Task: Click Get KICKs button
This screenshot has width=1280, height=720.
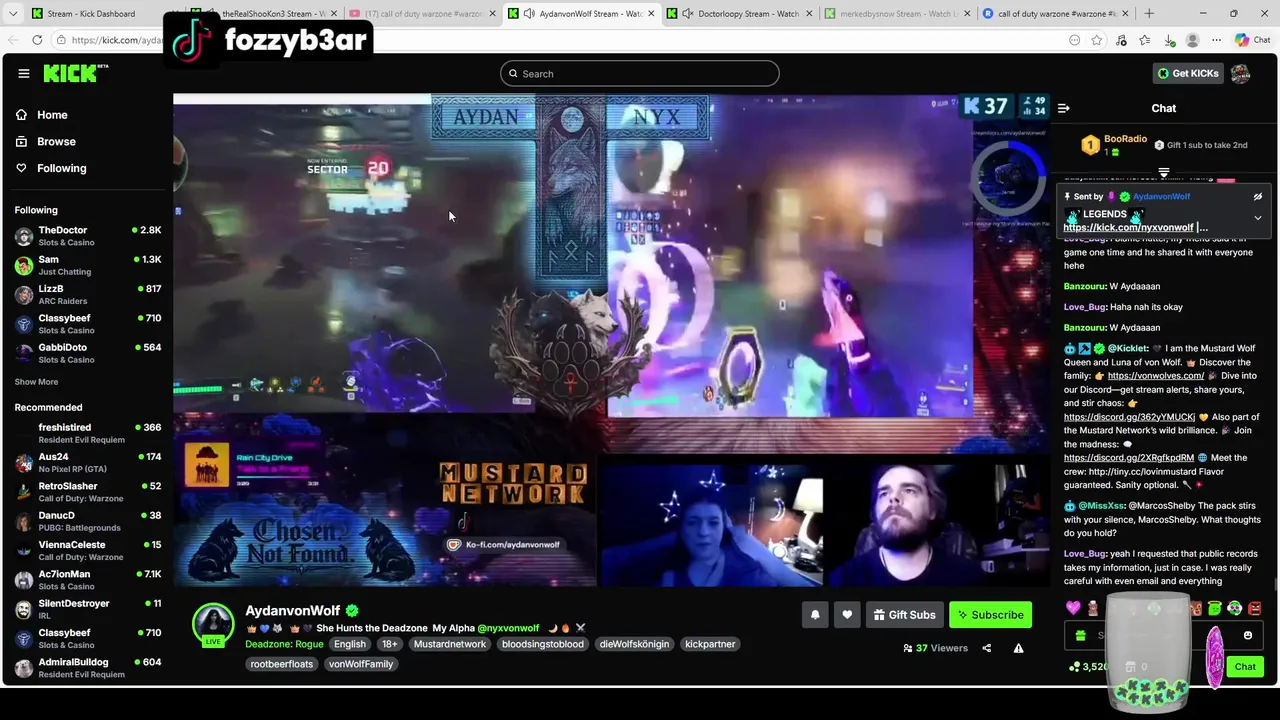Action: pyautogui.click(x=1188, y=73)
